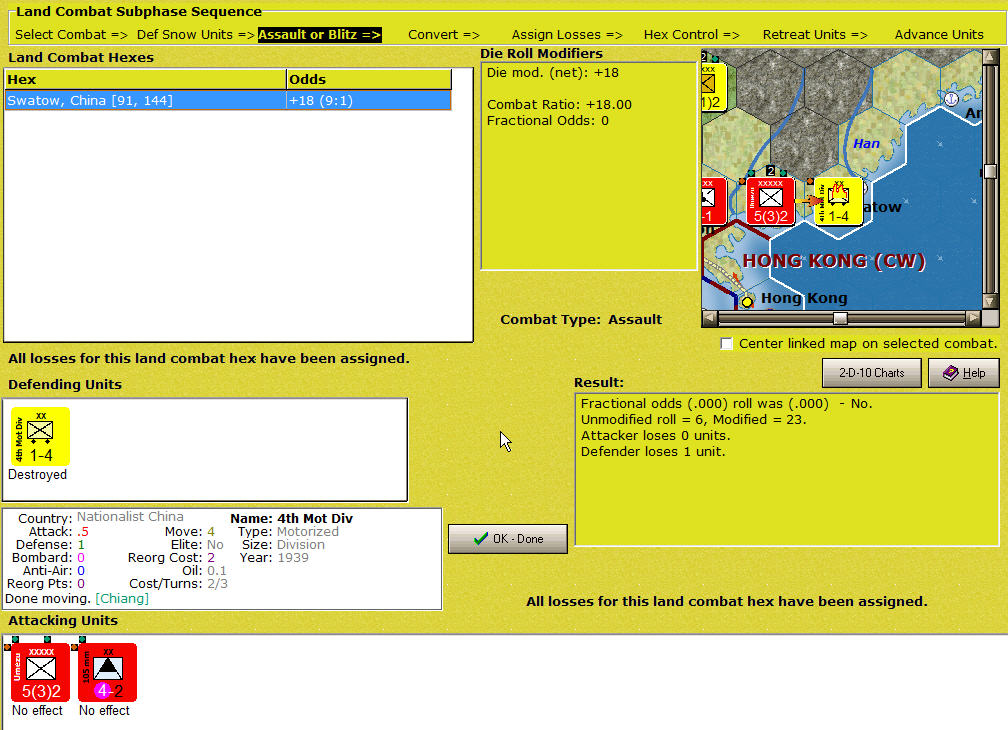Sort by the Odds column header

[x=369, y=79]
